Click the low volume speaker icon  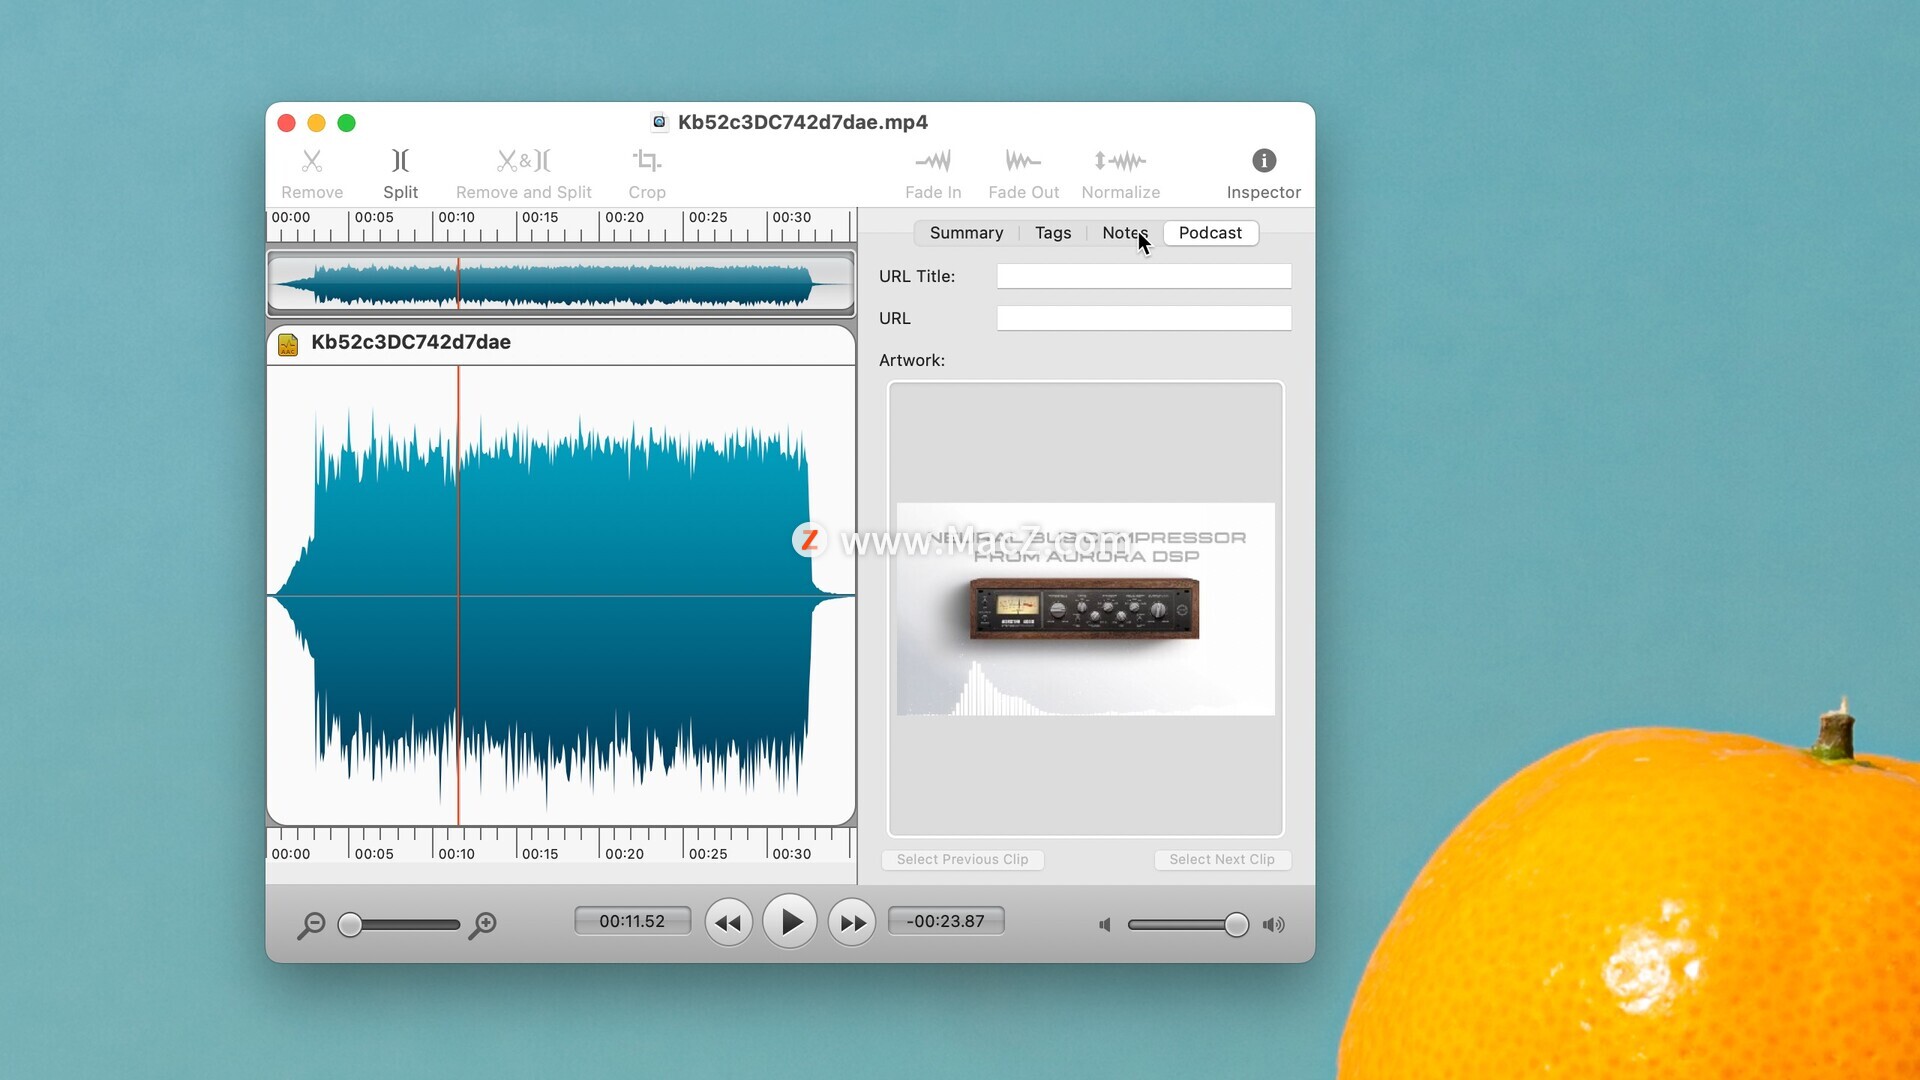click(x=1105, y=925)
